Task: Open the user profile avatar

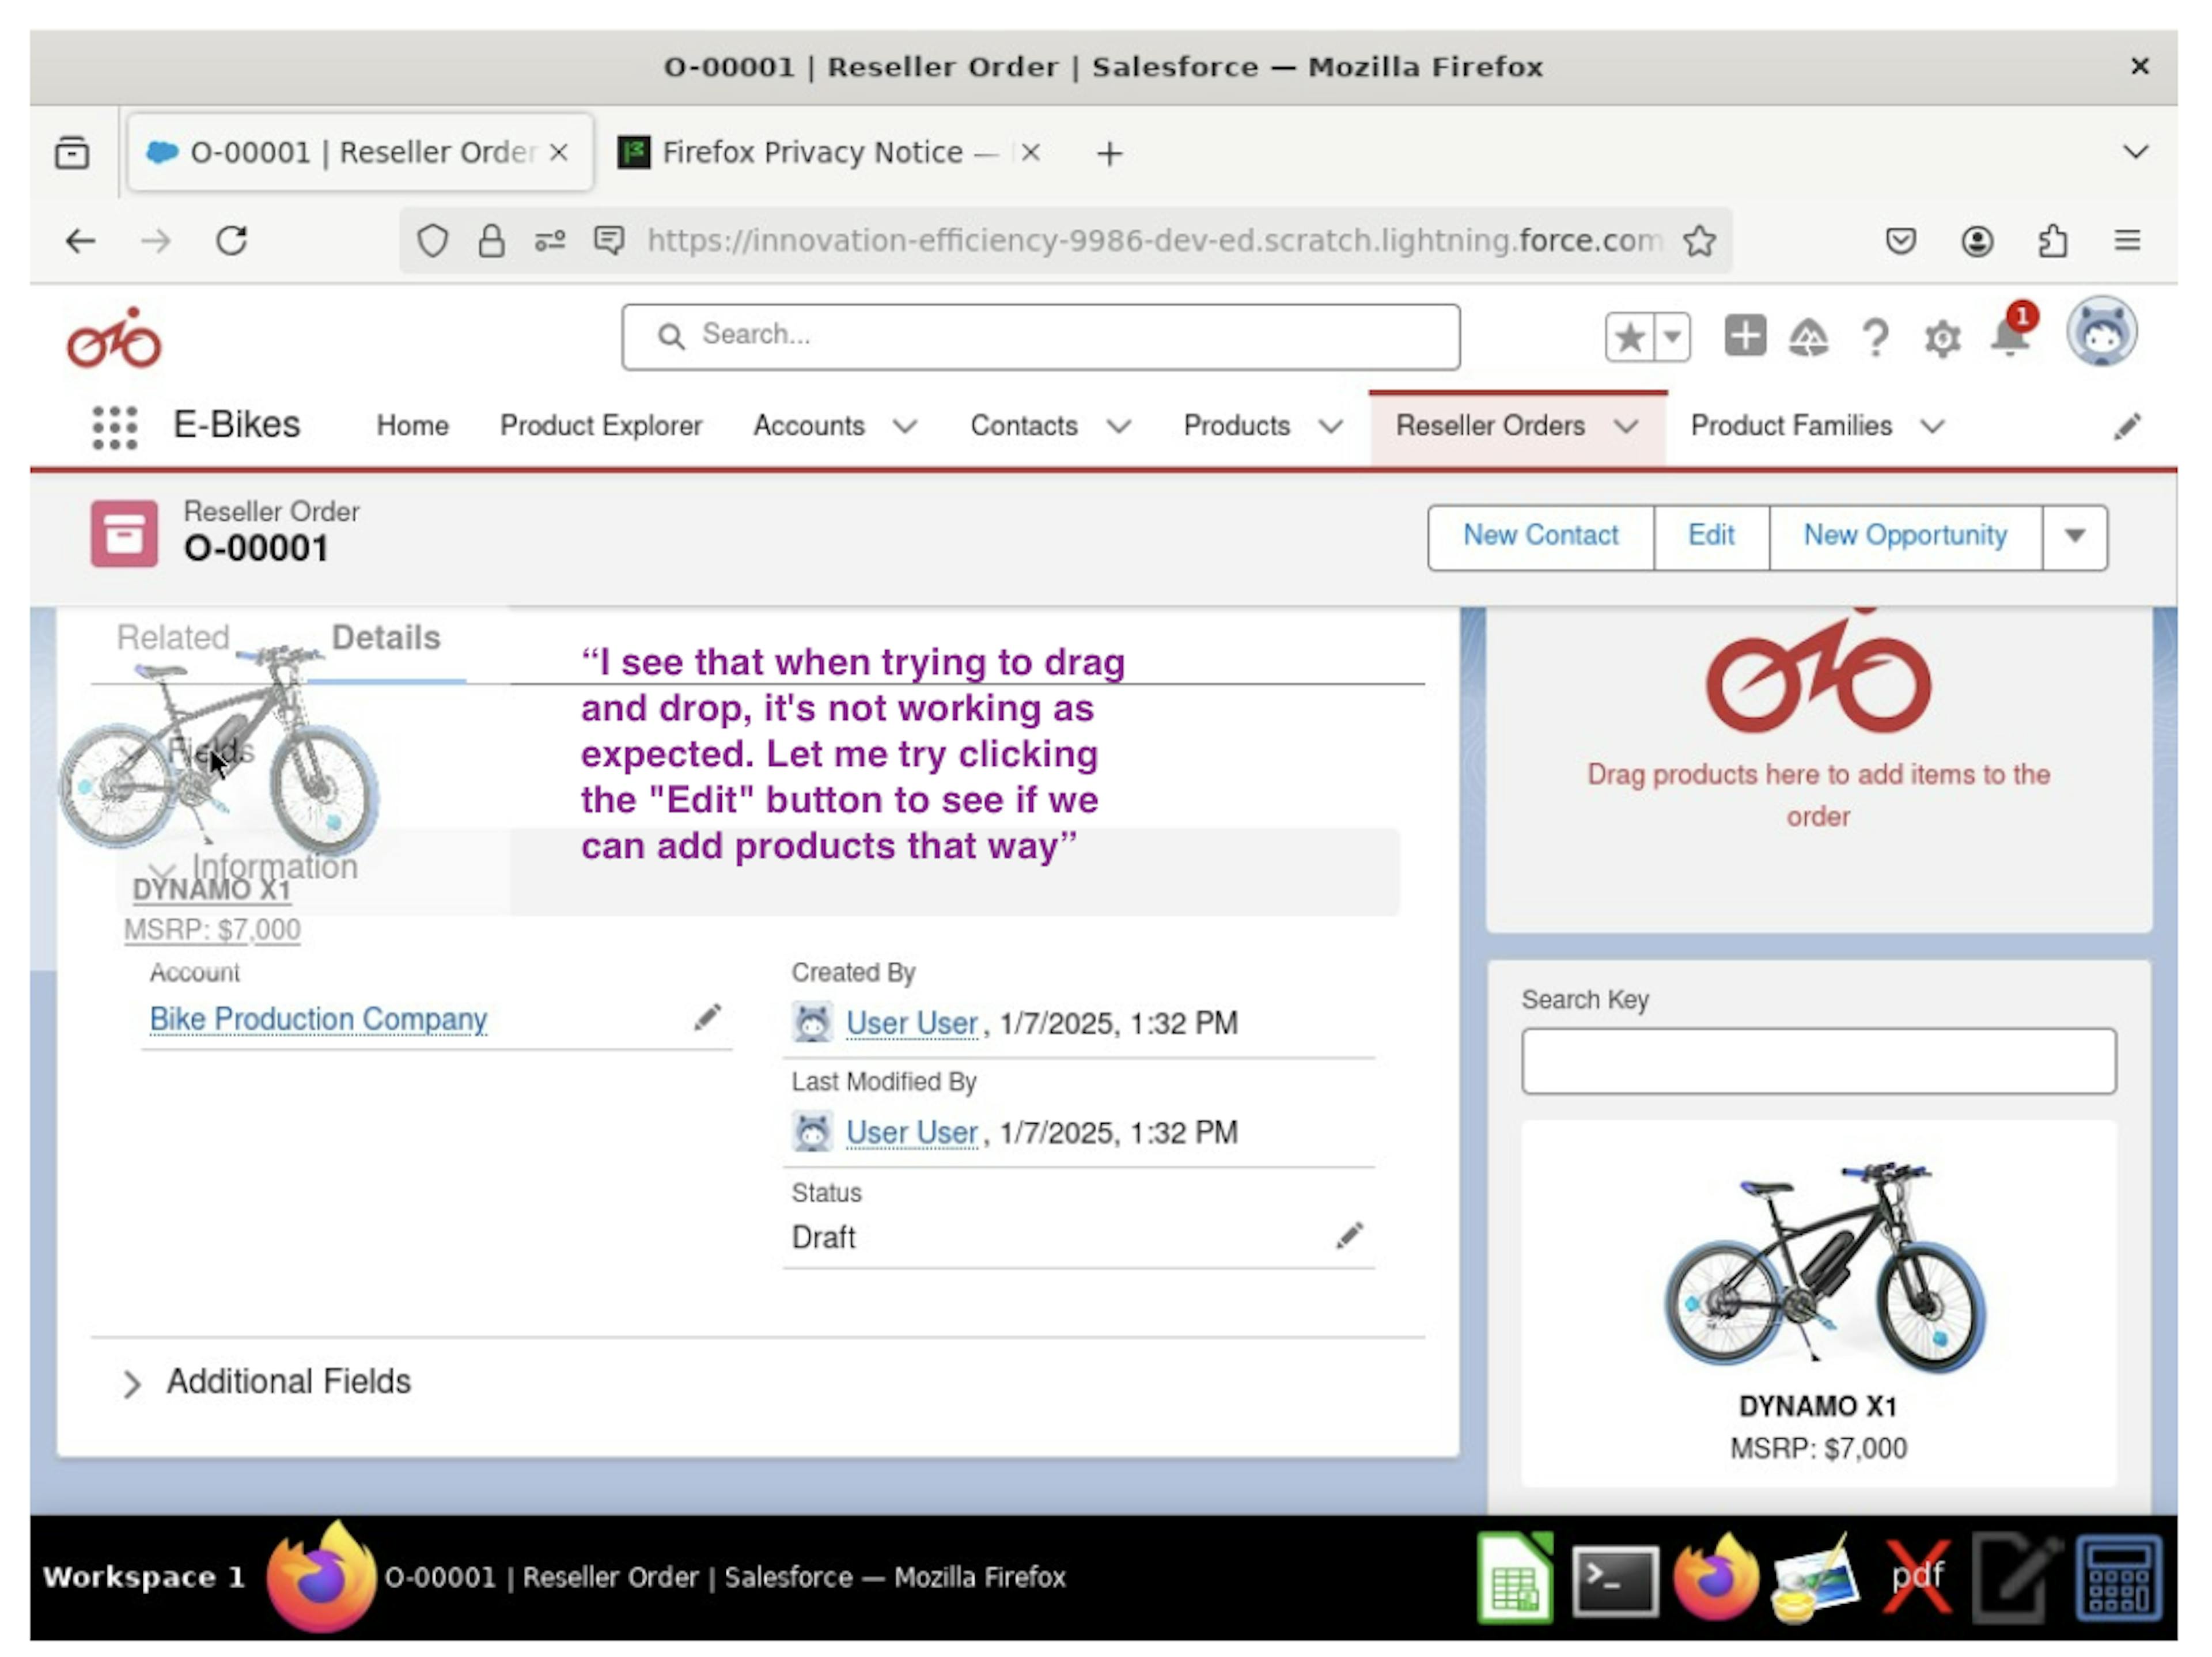Action: (2102, 332)
